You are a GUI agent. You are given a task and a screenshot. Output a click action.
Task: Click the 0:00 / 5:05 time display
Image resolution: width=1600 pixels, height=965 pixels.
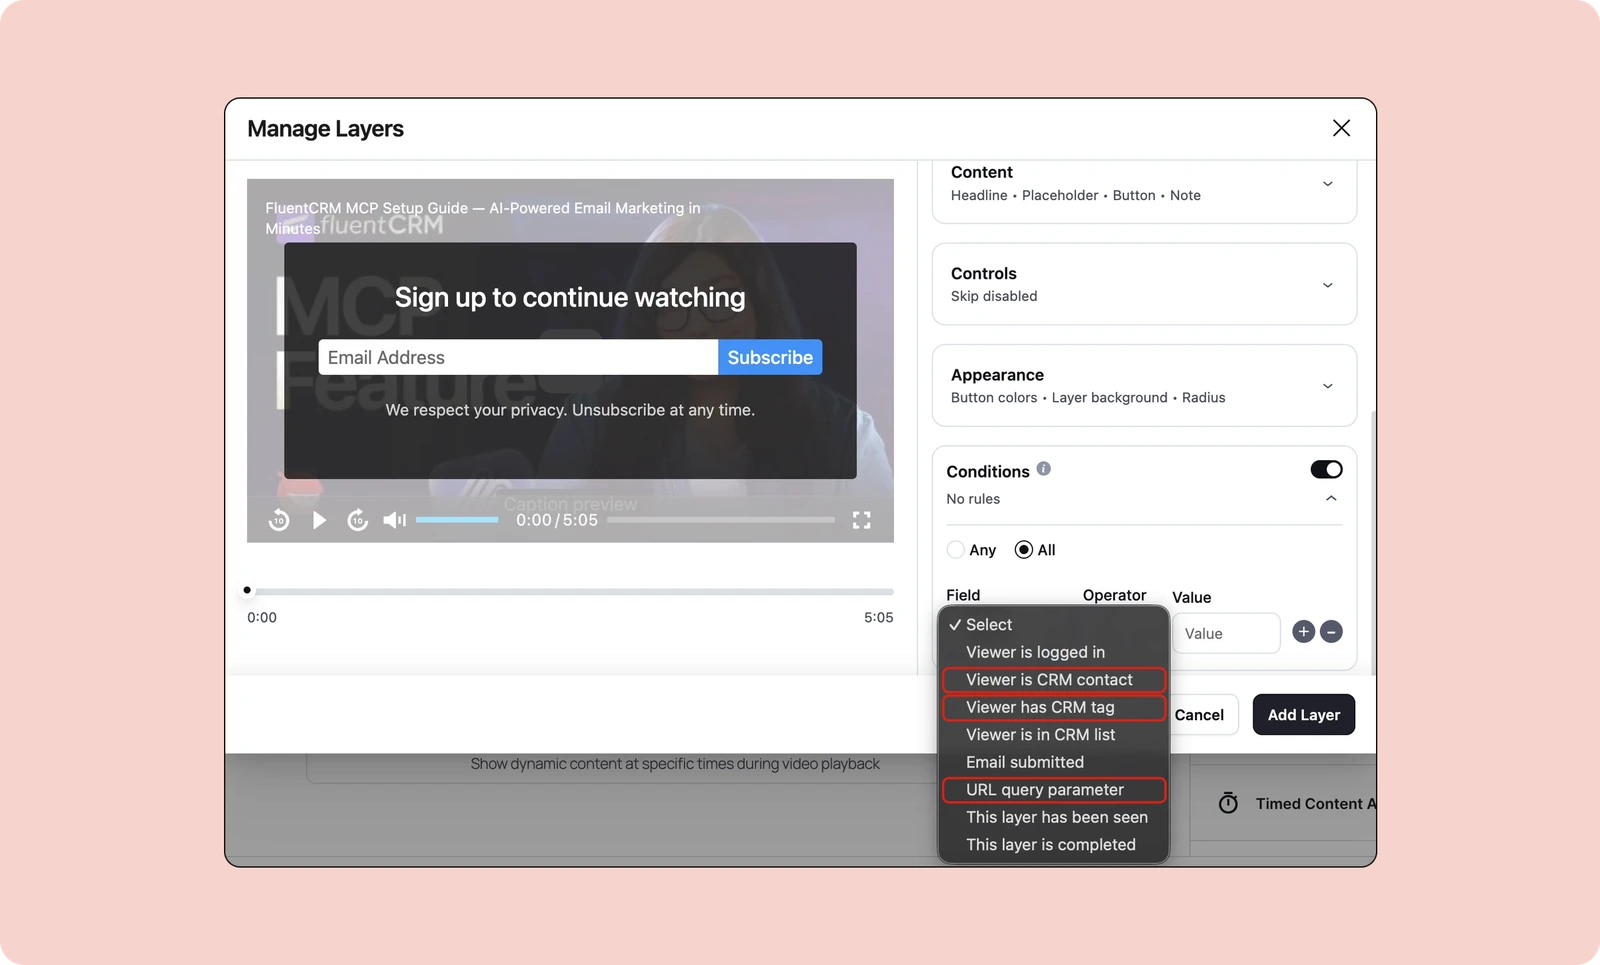click(557, 520)
